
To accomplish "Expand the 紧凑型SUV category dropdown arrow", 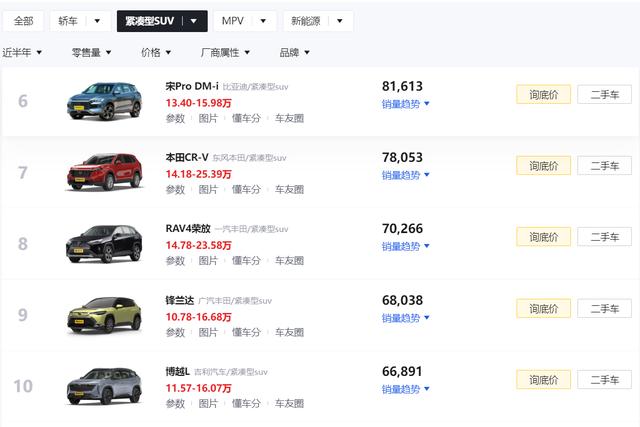I will [x=194, y=21].
